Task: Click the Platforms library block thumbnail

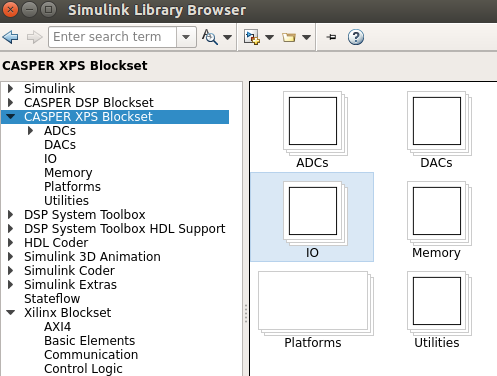Action: (316, 303)
